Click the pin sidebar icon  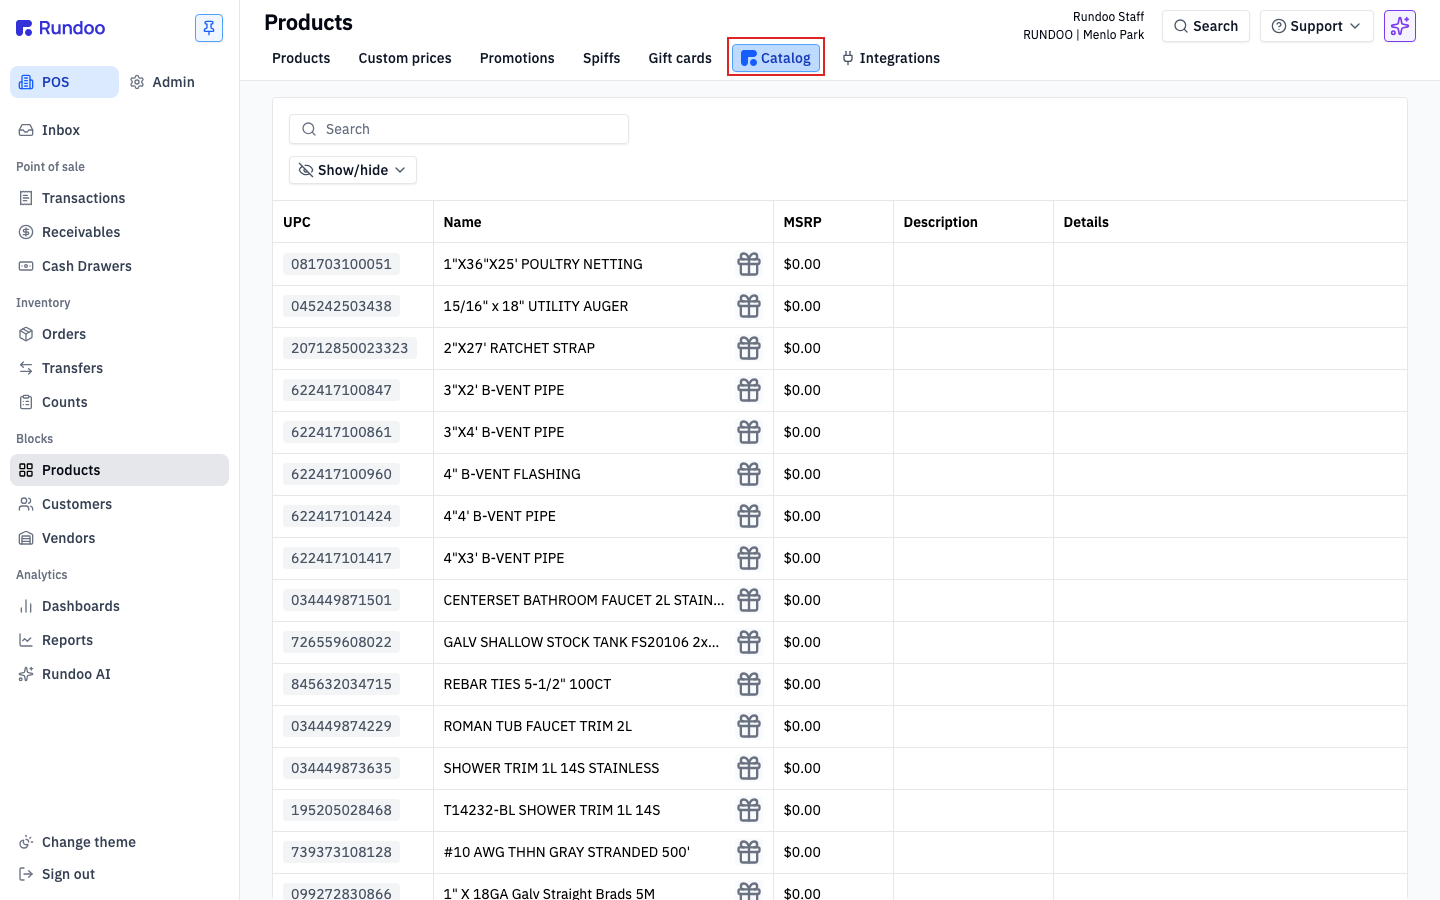point(209,28)
